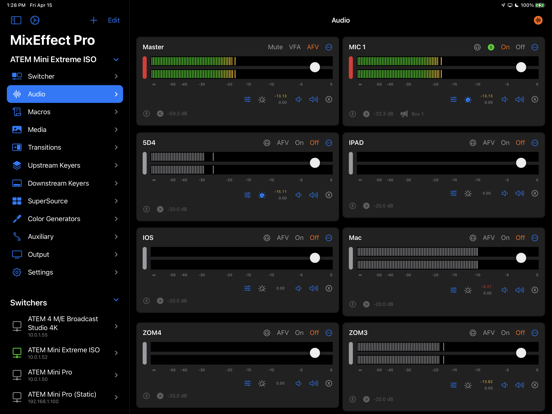Set Mac to AFV

click(489, 238)
